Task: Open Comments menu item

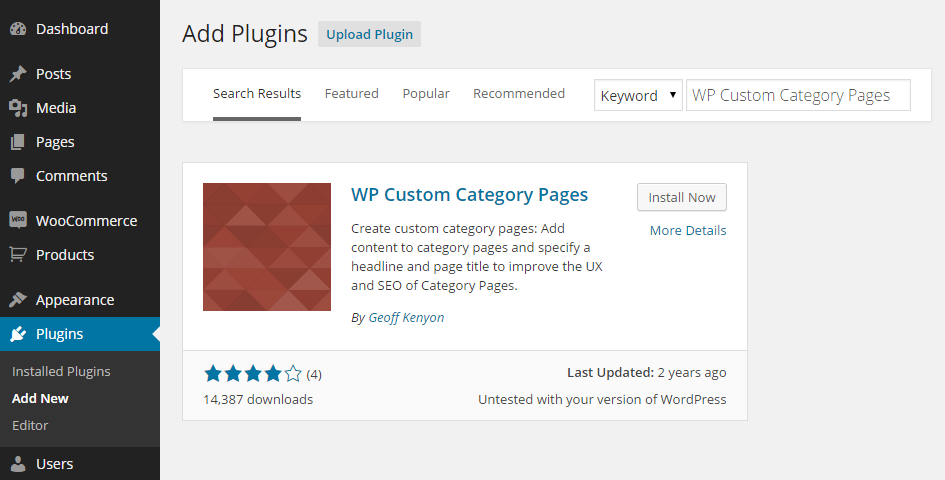Action: tap(71, 176)
